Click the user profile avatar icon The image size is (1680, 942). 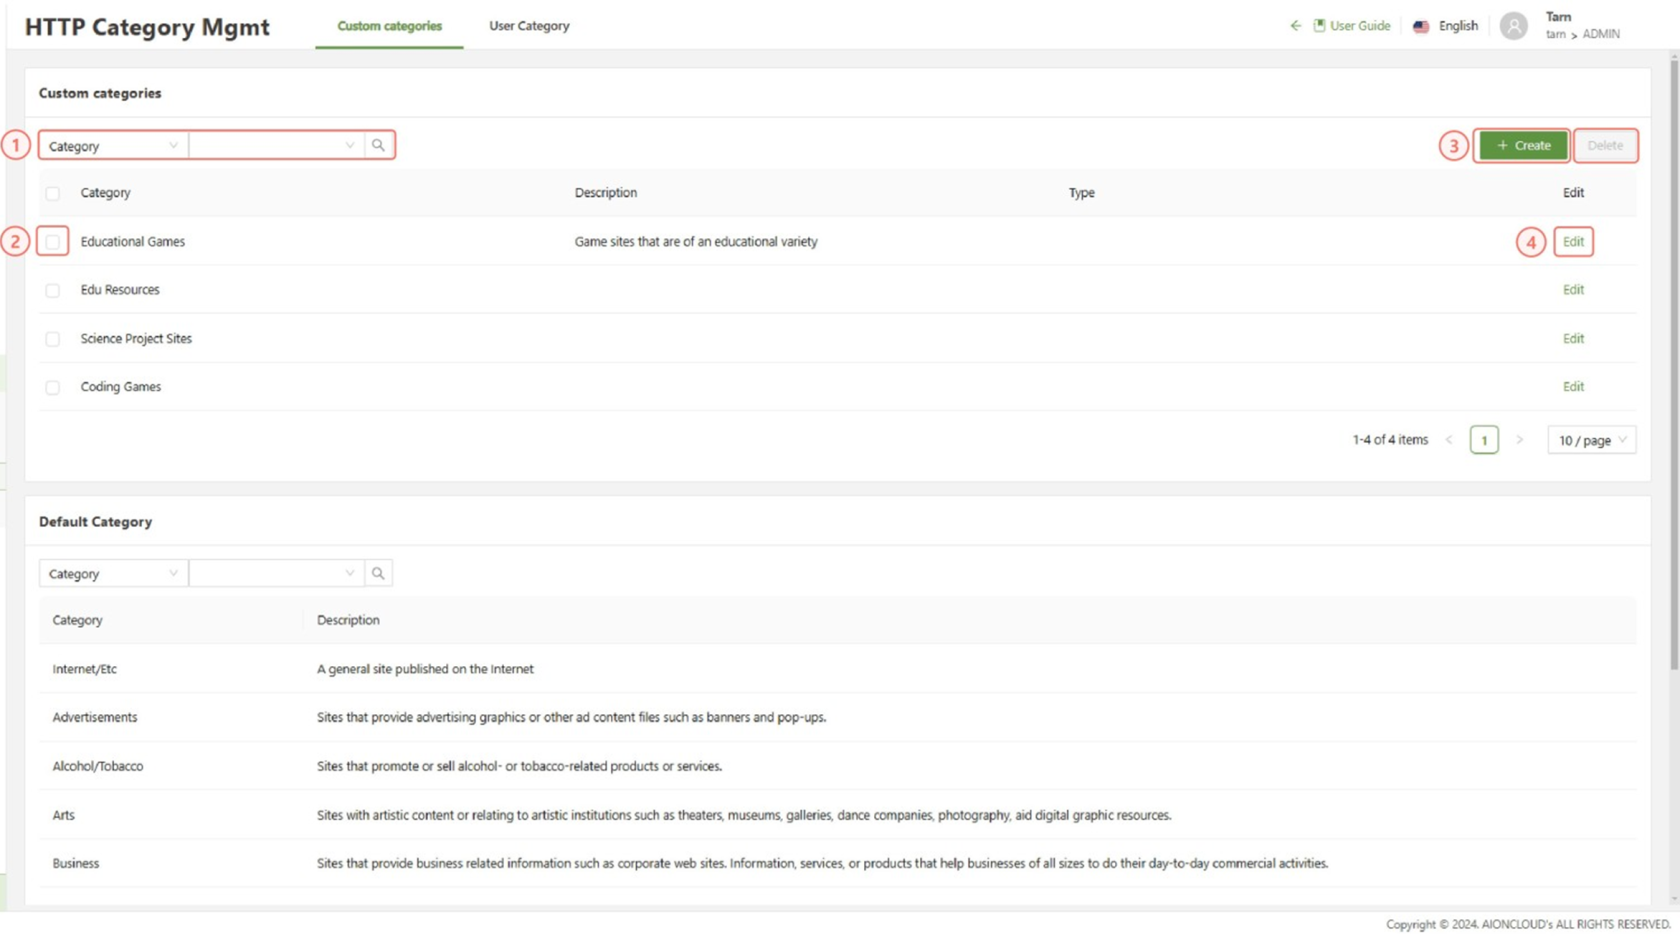[1513, 26]
